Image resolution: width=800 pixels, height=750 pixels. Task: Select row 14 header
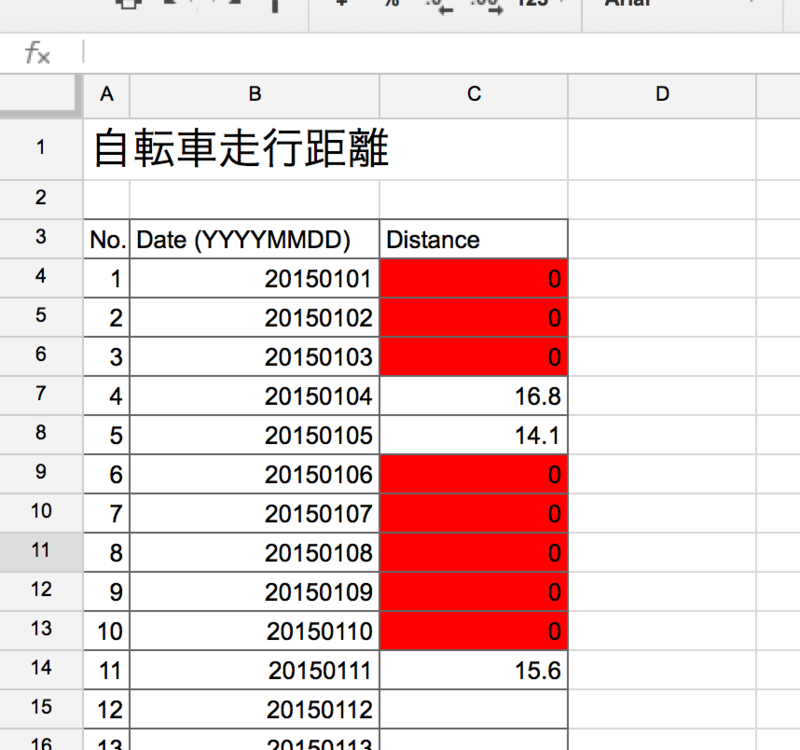click(x=41, y=668)
